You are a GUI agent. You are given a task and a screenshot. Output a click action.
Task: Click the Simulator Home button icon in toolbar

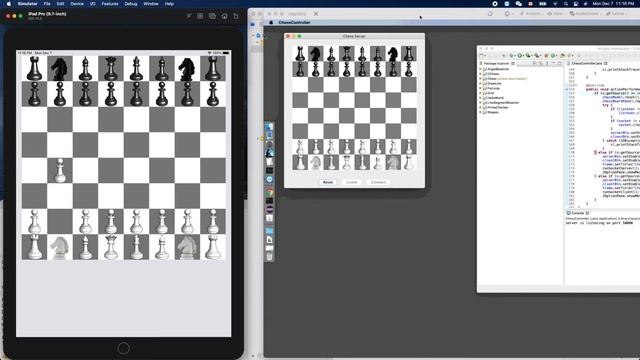(x=224, y=16)
